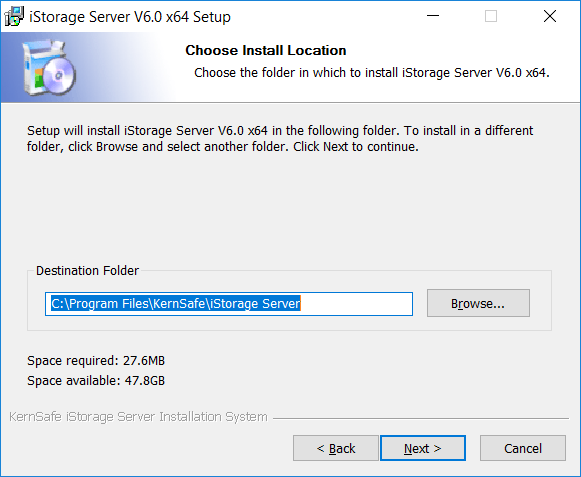581x477 pixels.
Task: Click the 'Space required: 27.6MB' text
Action: point(96,360)
